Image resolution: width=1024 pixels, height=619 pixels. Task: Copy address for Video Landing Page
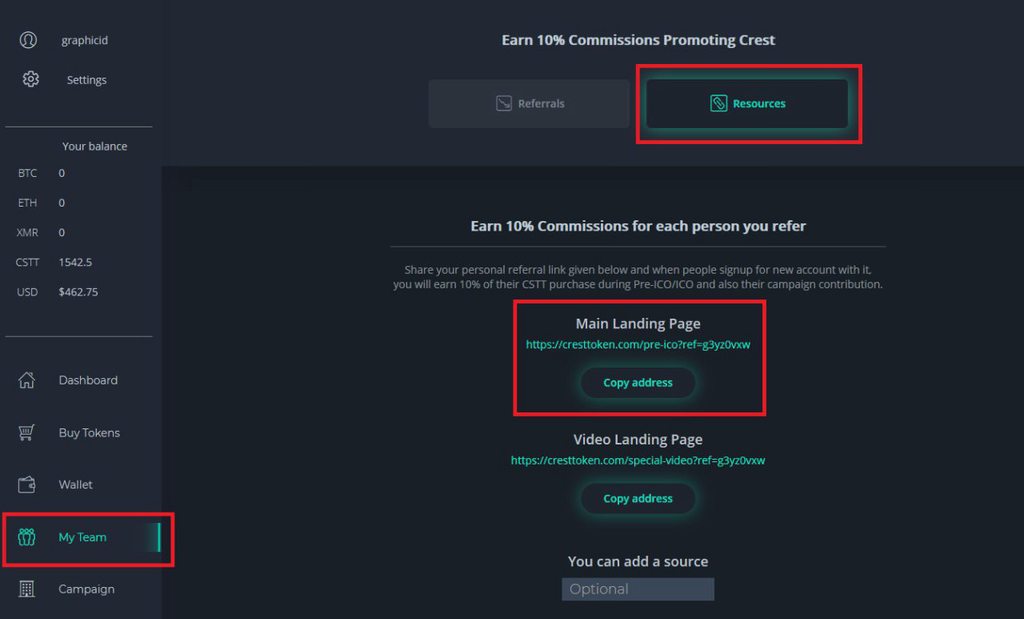[x=638, y=499]
